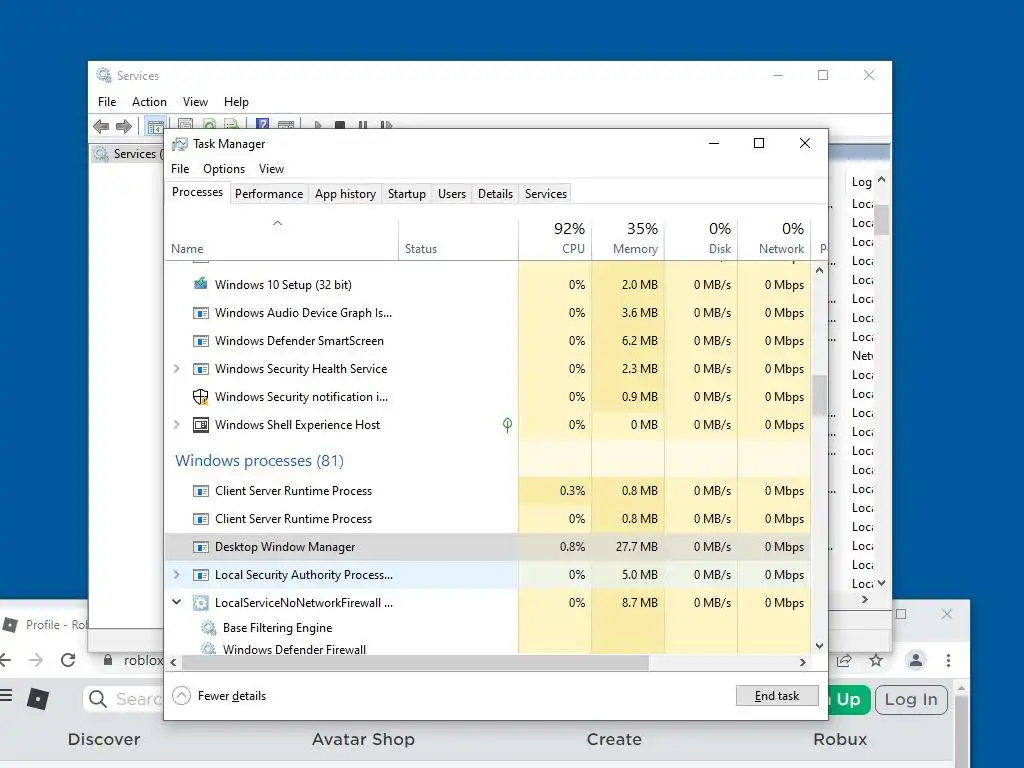Click the Task Manager vertical scrollbar thumb

coord(820,395)
